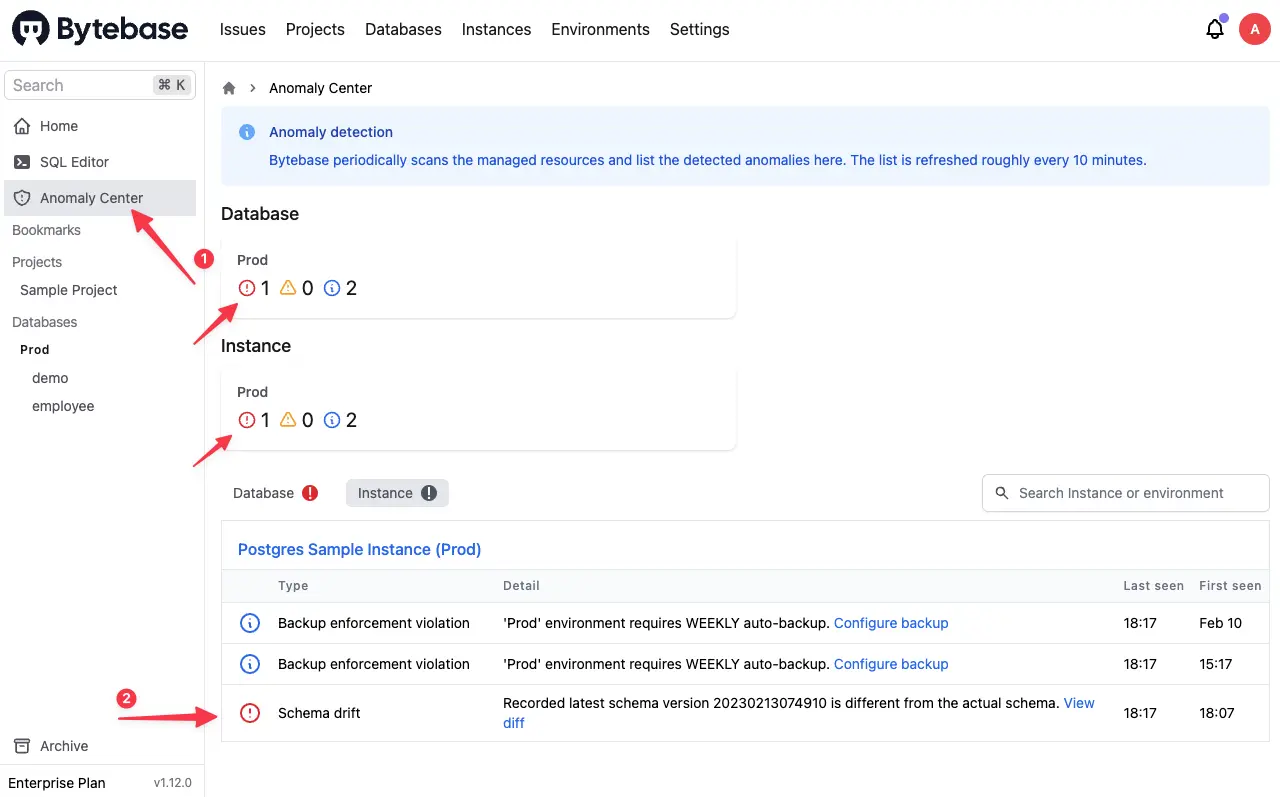Select demo database in sidebar

50,378
